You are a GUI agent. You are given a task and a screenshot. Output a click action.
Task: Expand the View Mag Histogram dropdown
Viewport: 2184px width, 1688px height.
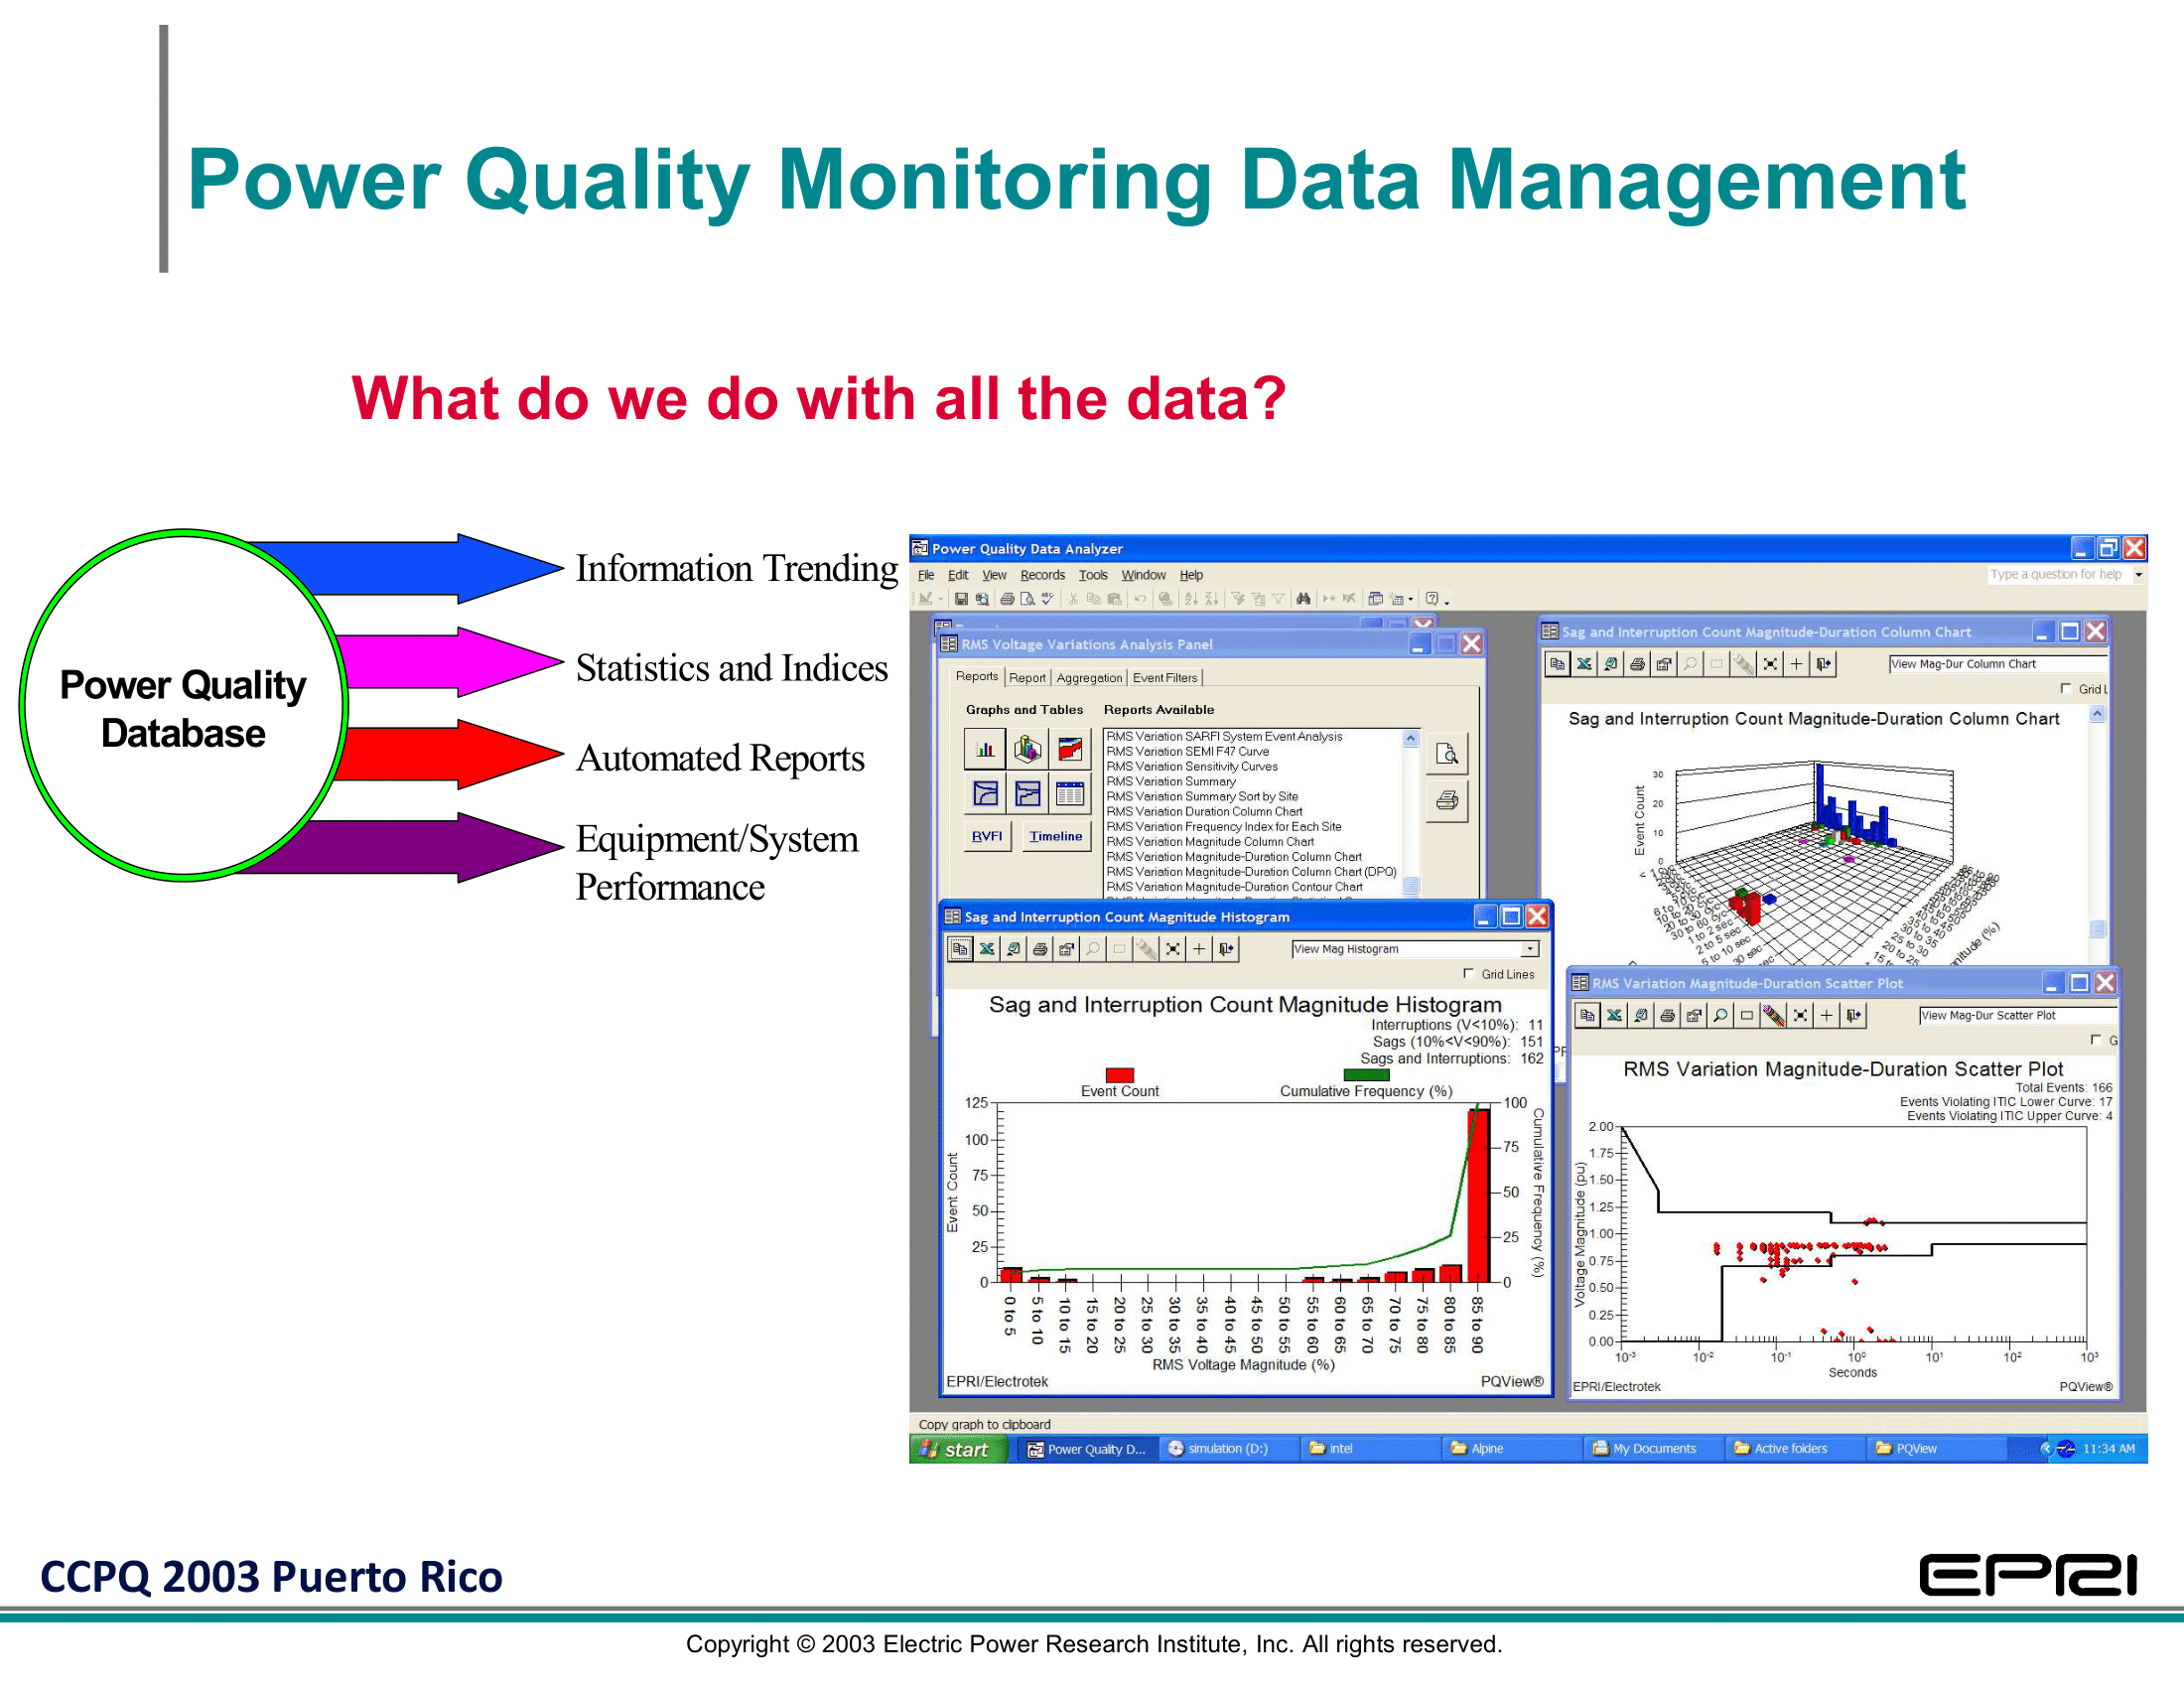click(x=1529, y=949)
